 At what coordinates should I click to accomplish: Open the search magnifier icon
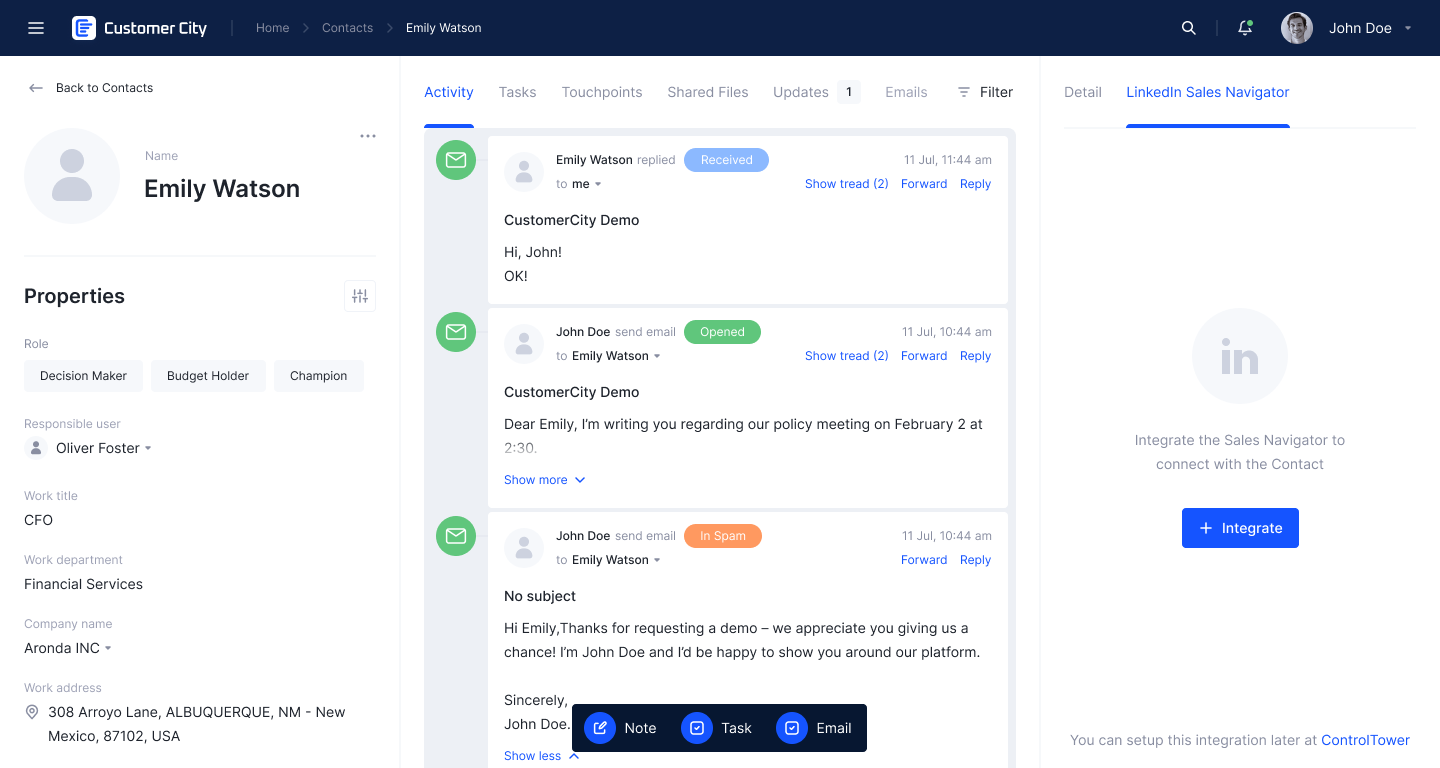coord(1189,28)
